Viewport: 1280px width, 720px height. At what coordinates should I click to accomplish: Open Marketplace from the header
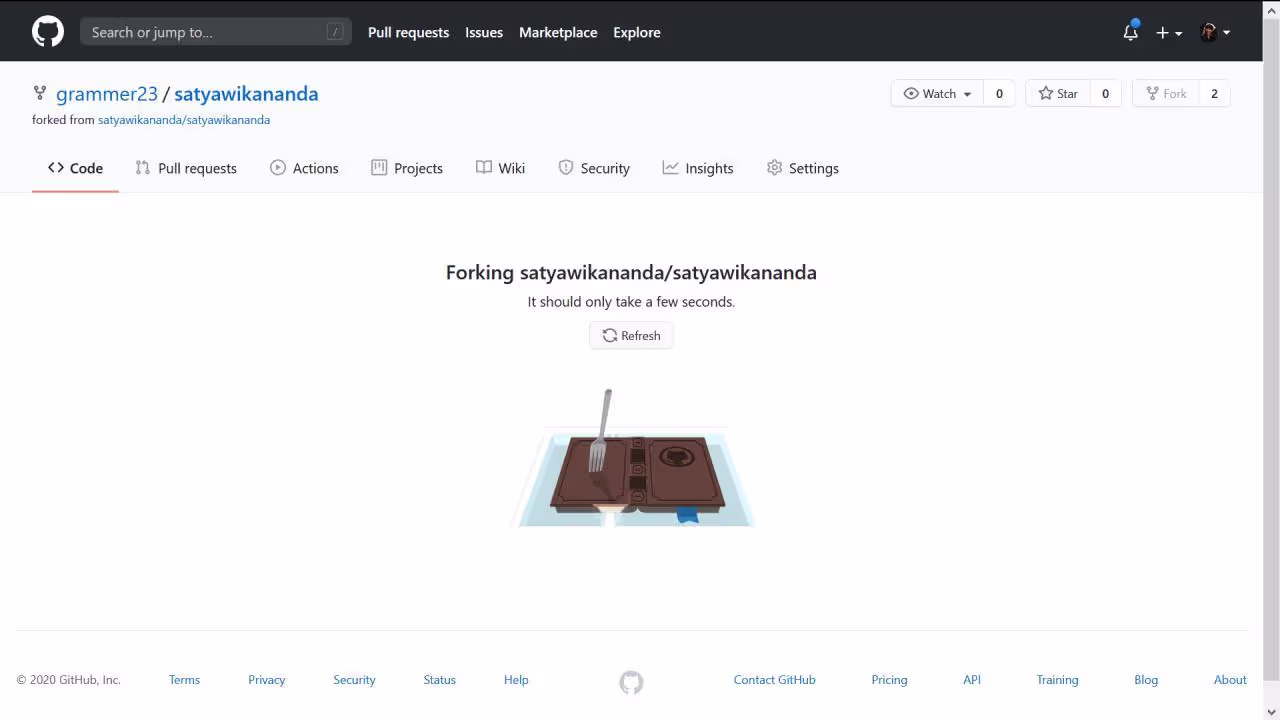558,32
